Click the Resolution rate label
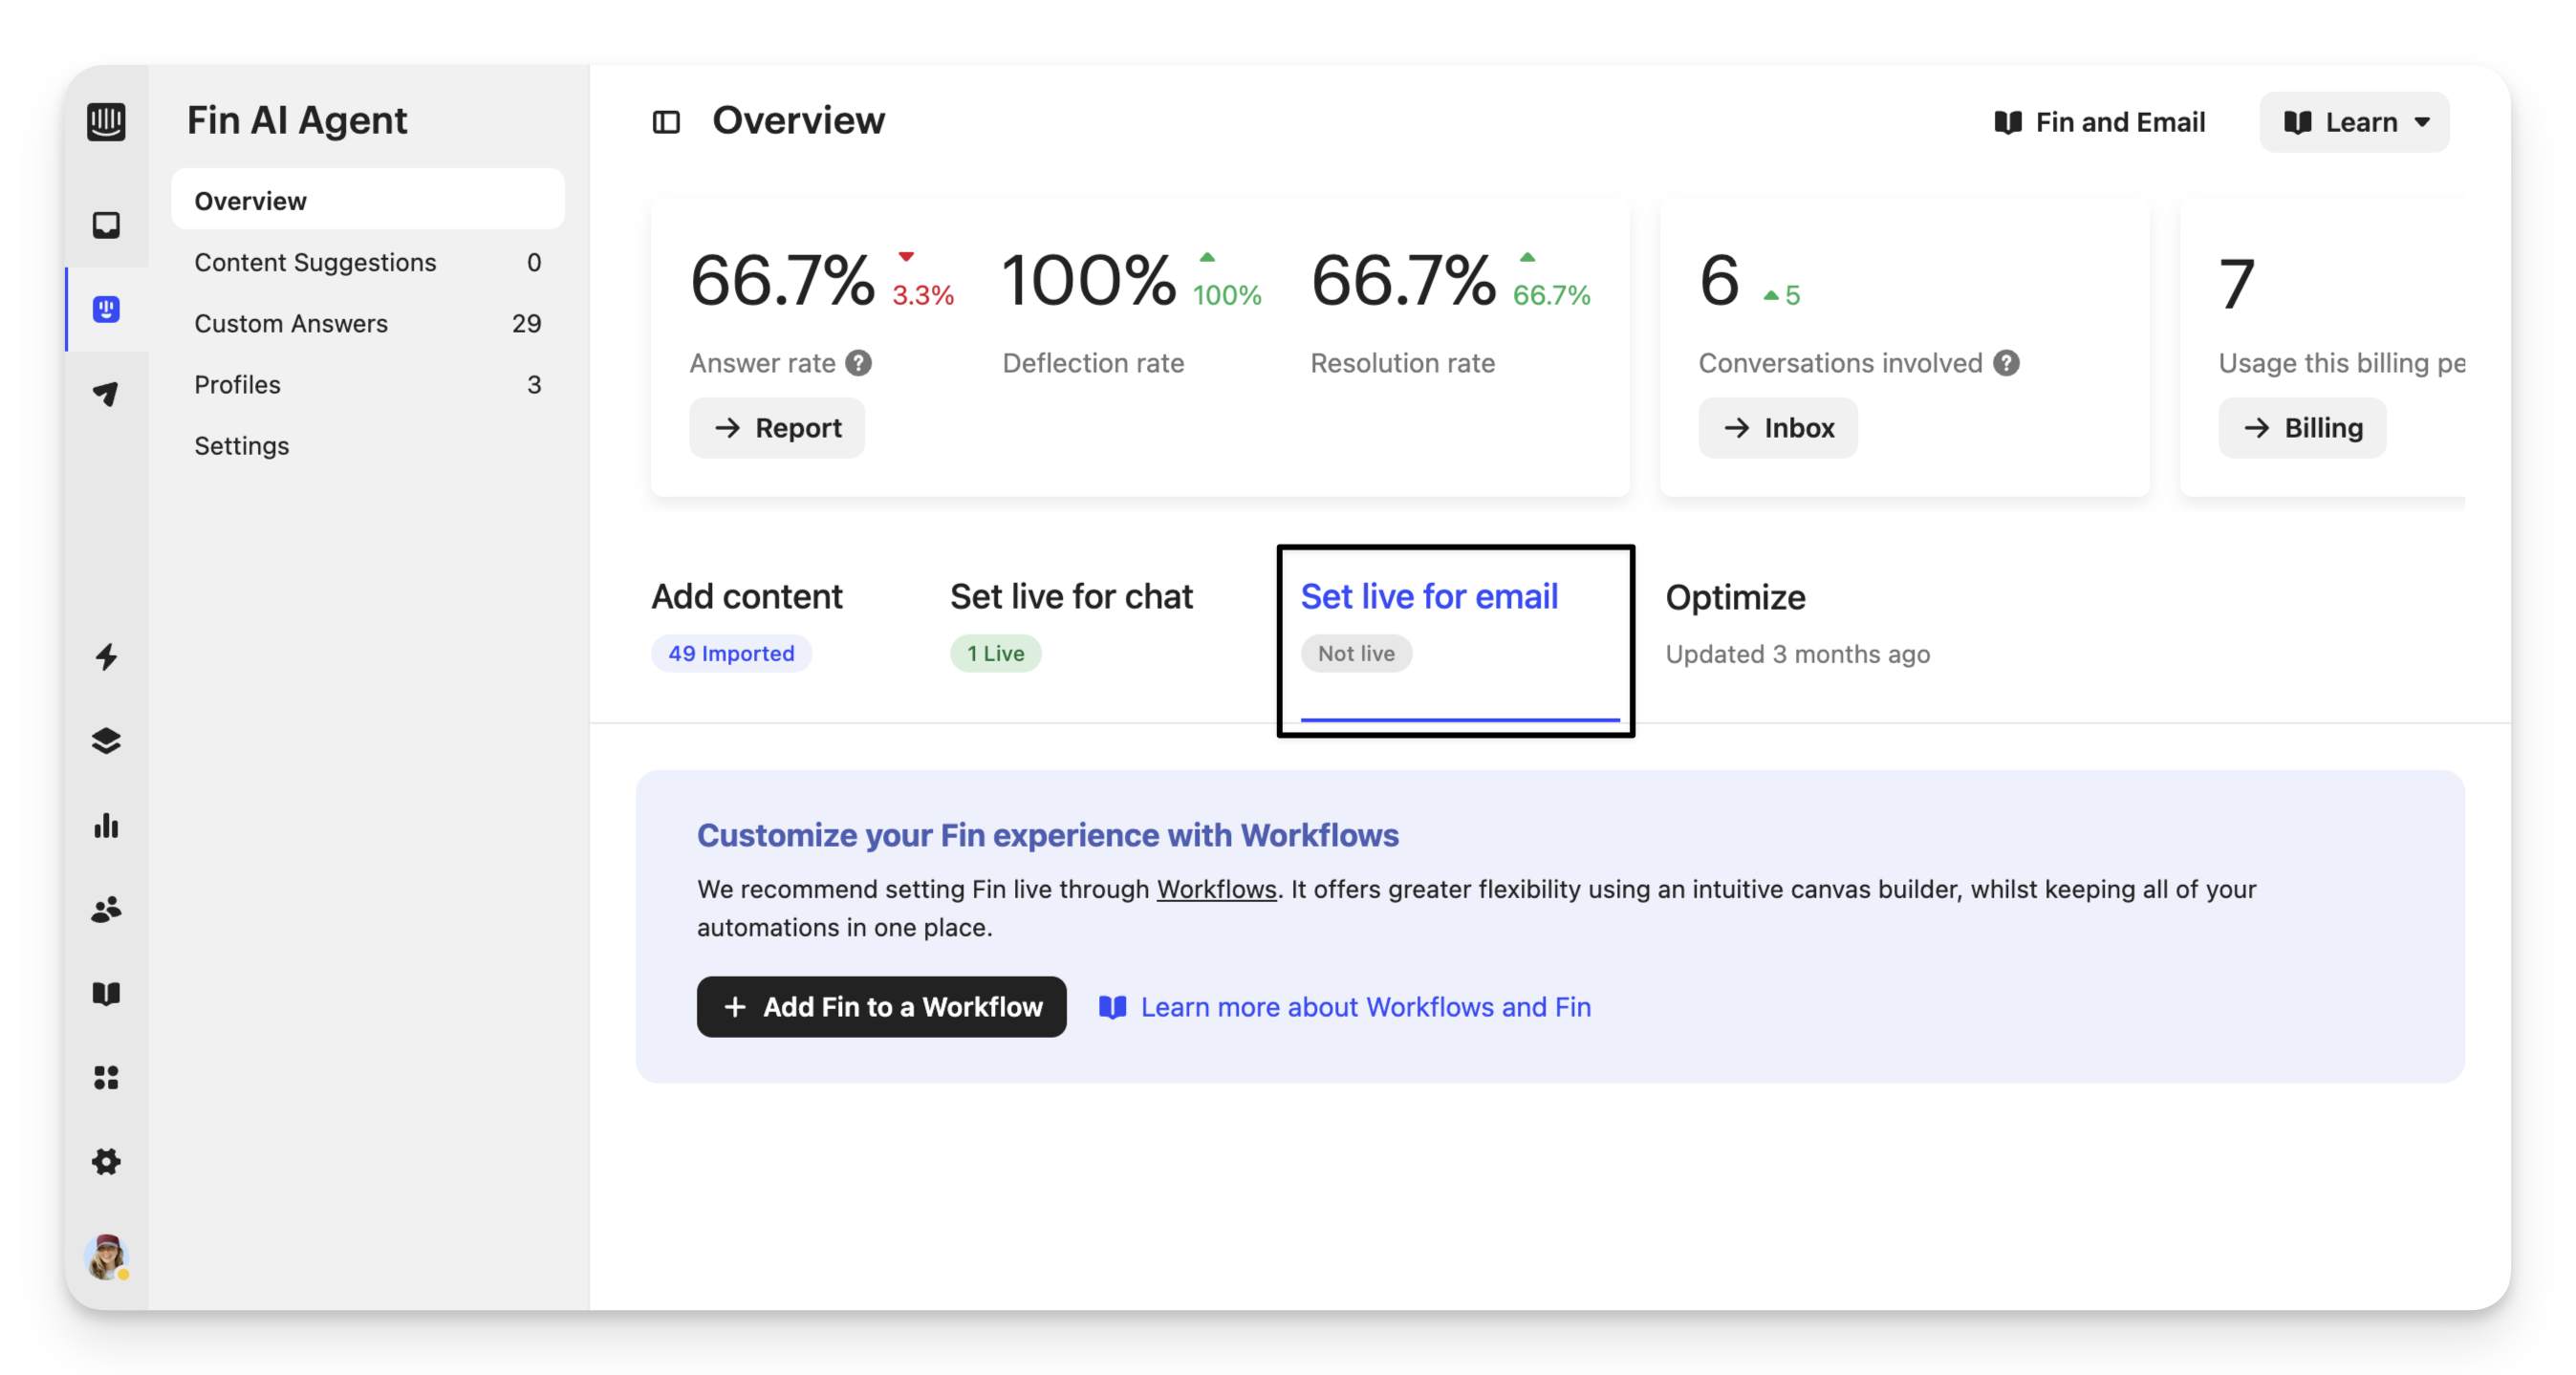 (x=1403, y=363)
